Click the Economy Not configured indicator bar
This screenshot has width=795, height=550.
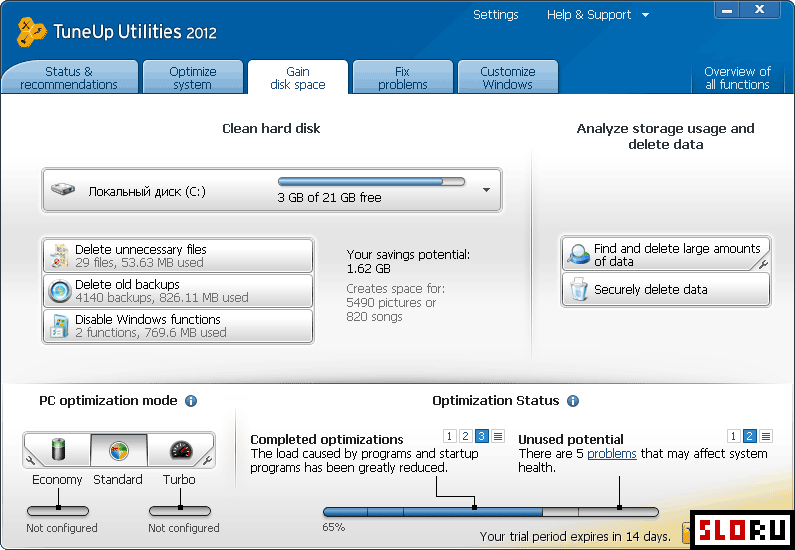[x=58, y=511]
